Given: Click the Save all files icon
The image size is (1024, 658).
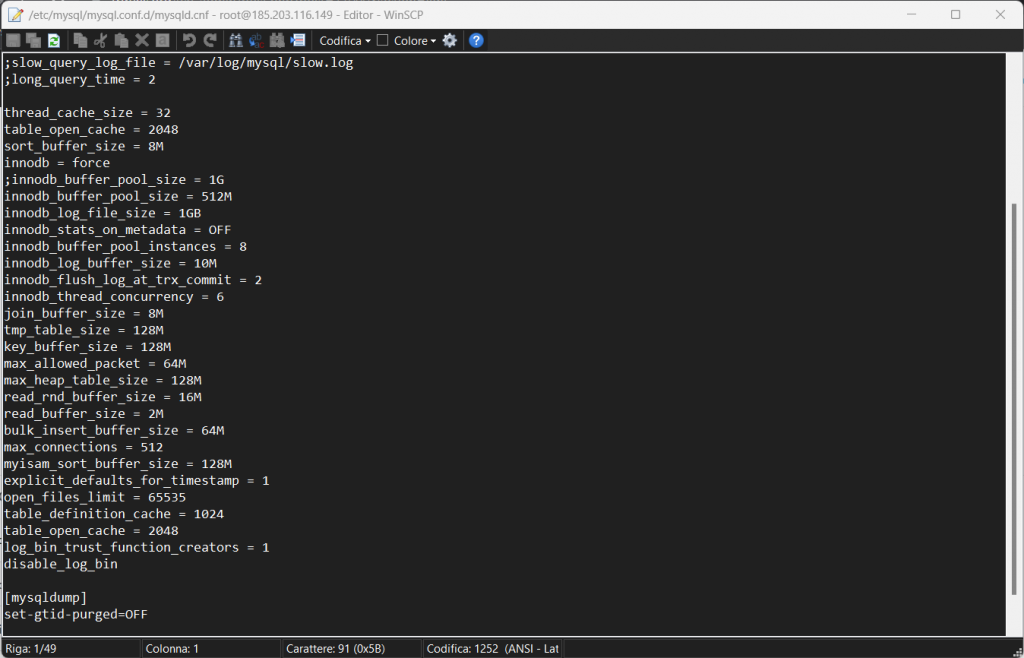Looking at the screenshot, I should coord(33,41).
